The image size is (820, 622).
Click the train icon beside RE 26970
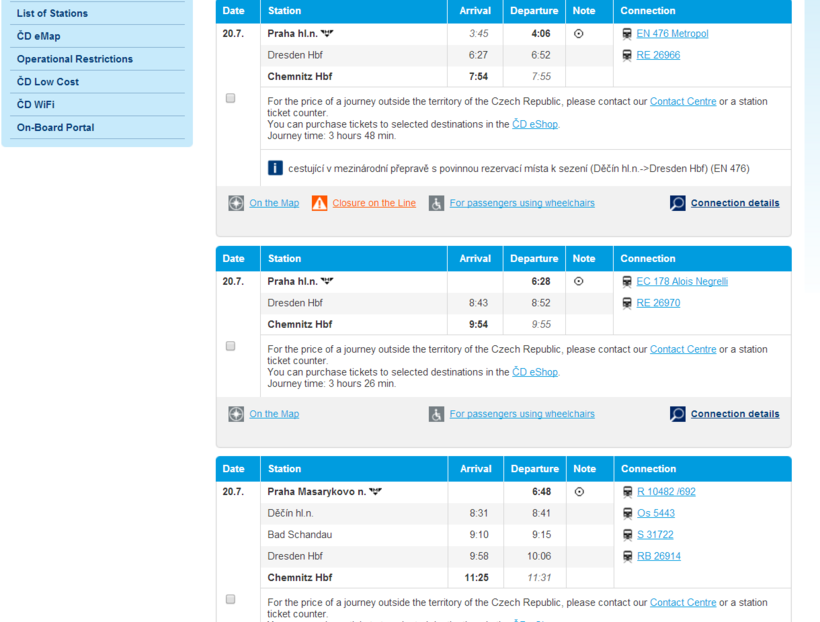(x=627, y=303)
